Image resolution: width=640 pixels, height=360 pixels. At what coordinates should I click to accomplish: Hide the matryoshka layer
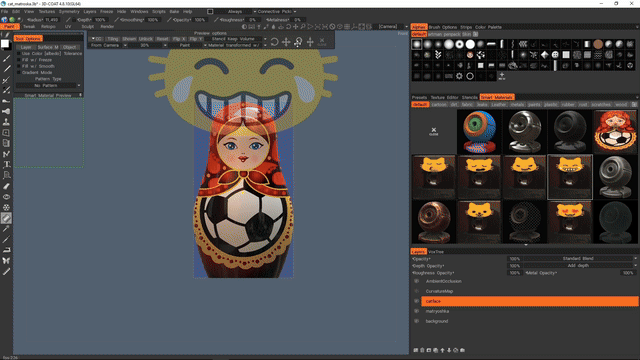(416, 311)
